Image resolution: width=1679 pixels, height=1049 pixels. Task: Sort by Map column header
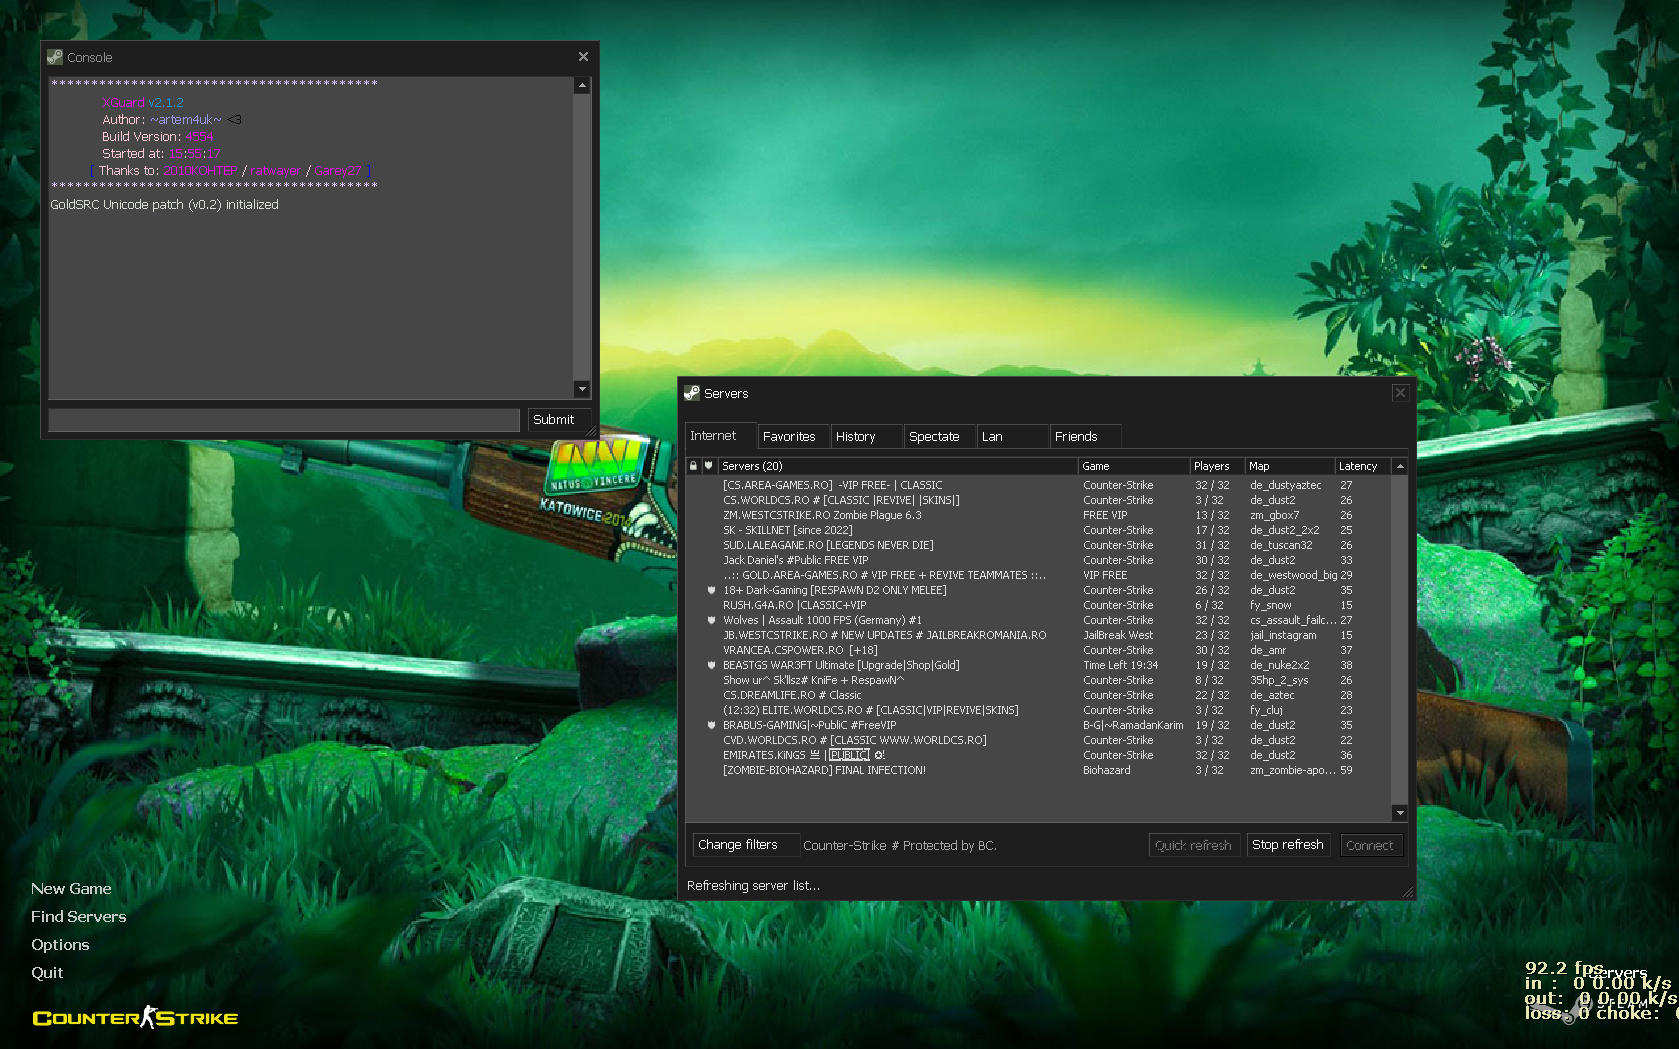tap(1290, 466)
